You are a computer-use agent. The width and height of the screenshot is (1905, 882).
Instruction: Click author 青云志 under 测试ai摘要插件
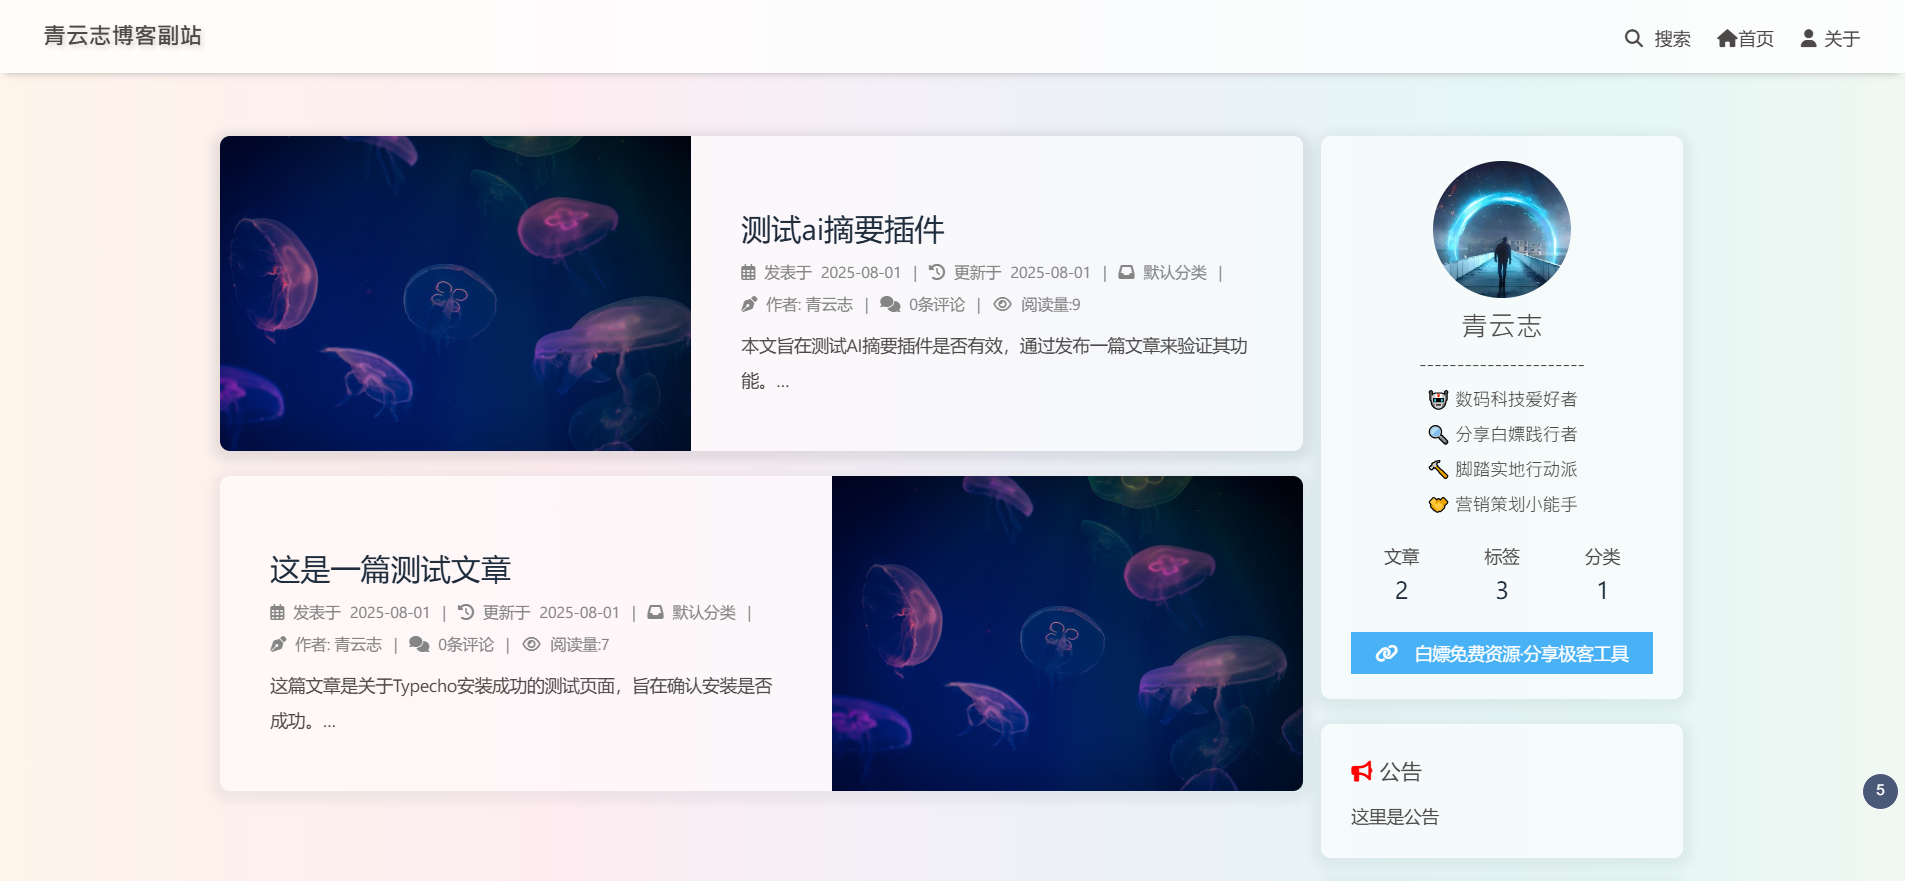pyautogui.click(x=829, y=304)
